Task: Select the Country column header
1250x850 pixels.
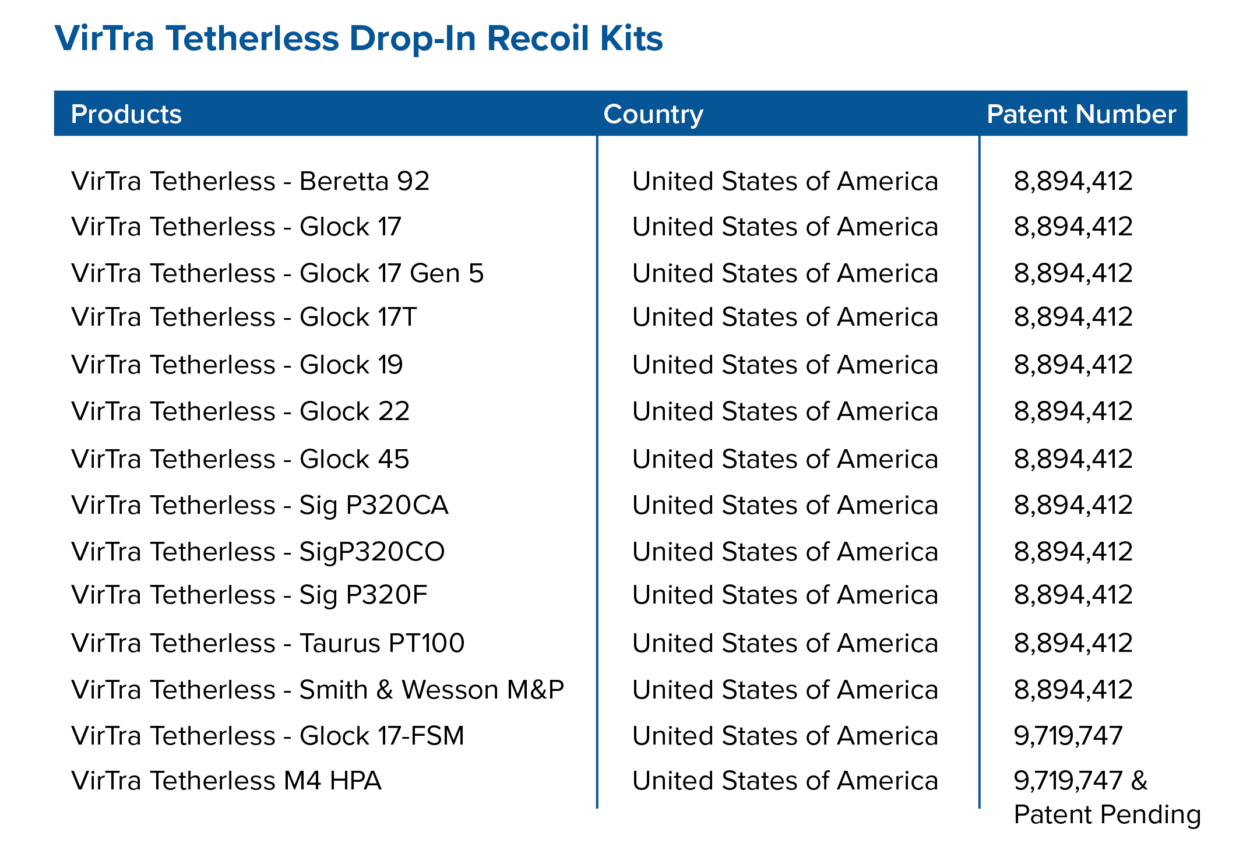Action: (x=653, y=114)
